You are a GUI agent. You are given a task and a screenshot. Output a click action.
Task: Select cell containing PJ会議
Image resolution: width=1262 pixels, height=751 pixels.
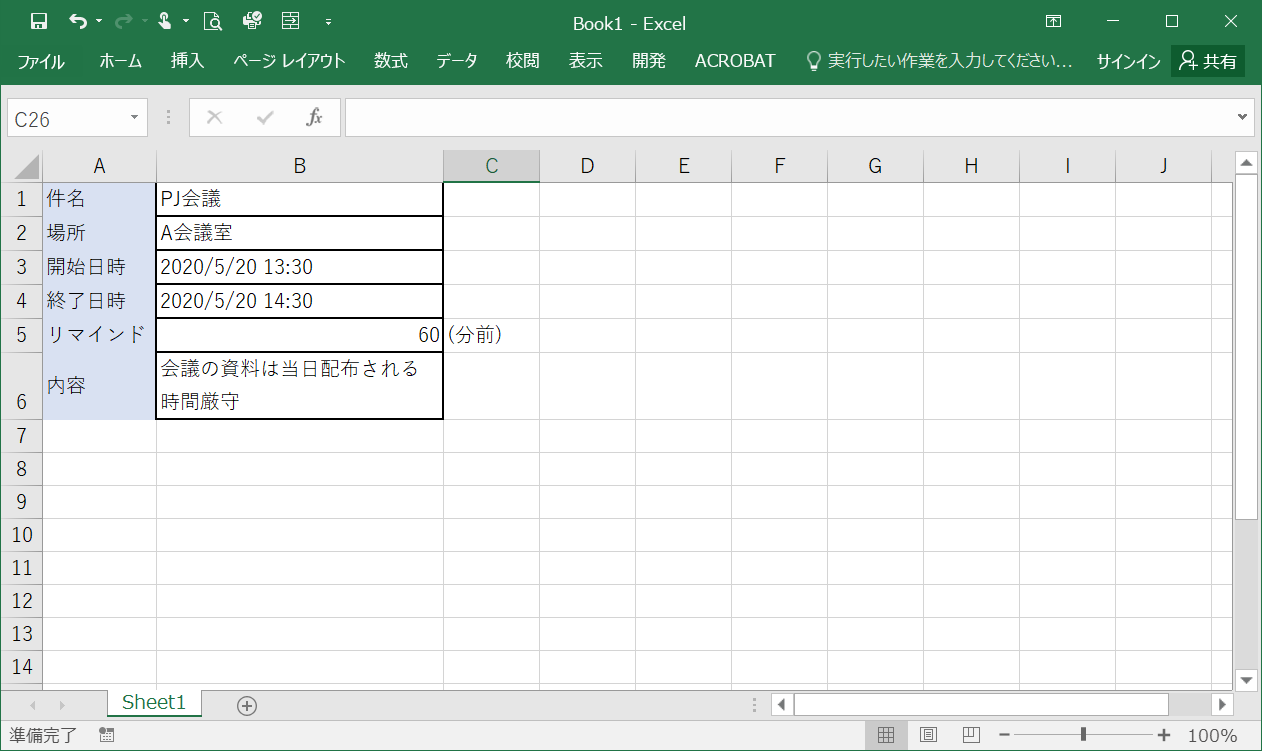pyautogui.click(x=300, y=199)
